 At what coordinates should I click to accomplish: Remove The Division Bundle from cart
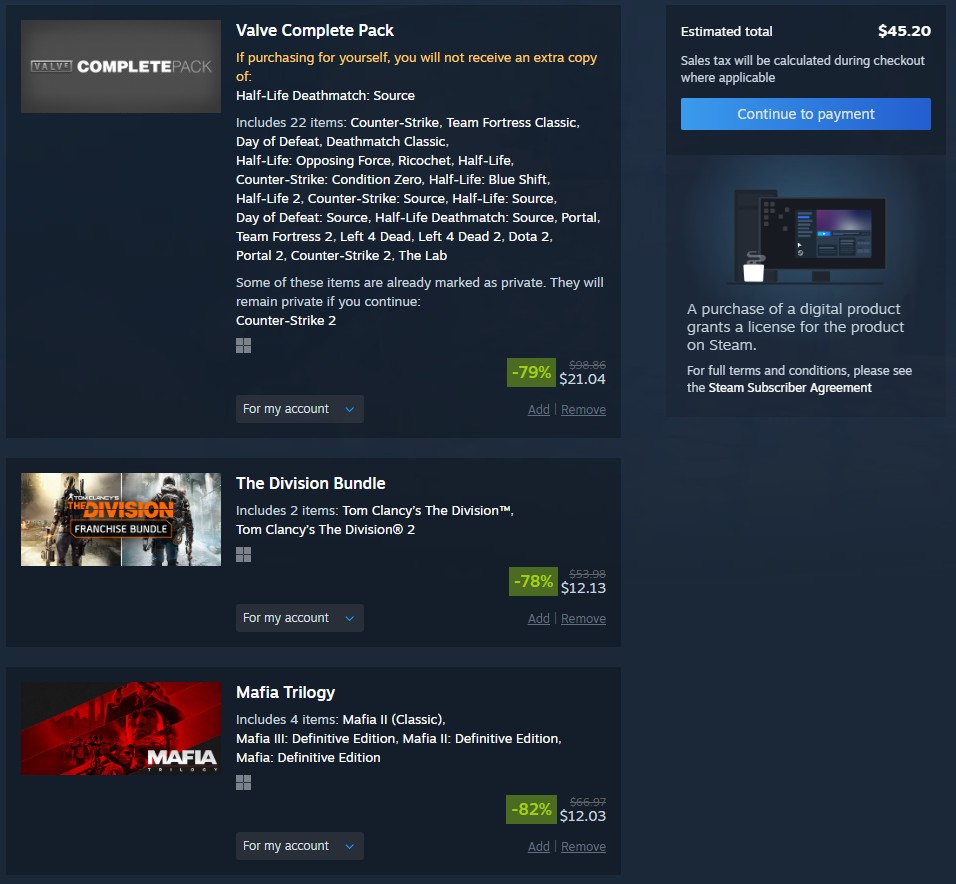point(583,618)
